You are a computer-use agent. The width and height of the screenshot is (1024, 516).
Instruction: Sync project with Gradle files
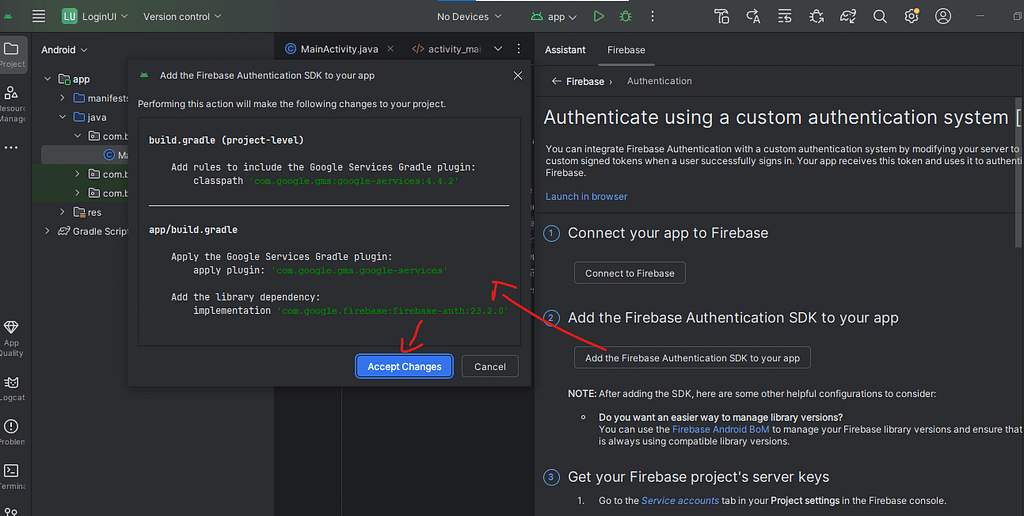pyautogui.click(x=848, y=16)
